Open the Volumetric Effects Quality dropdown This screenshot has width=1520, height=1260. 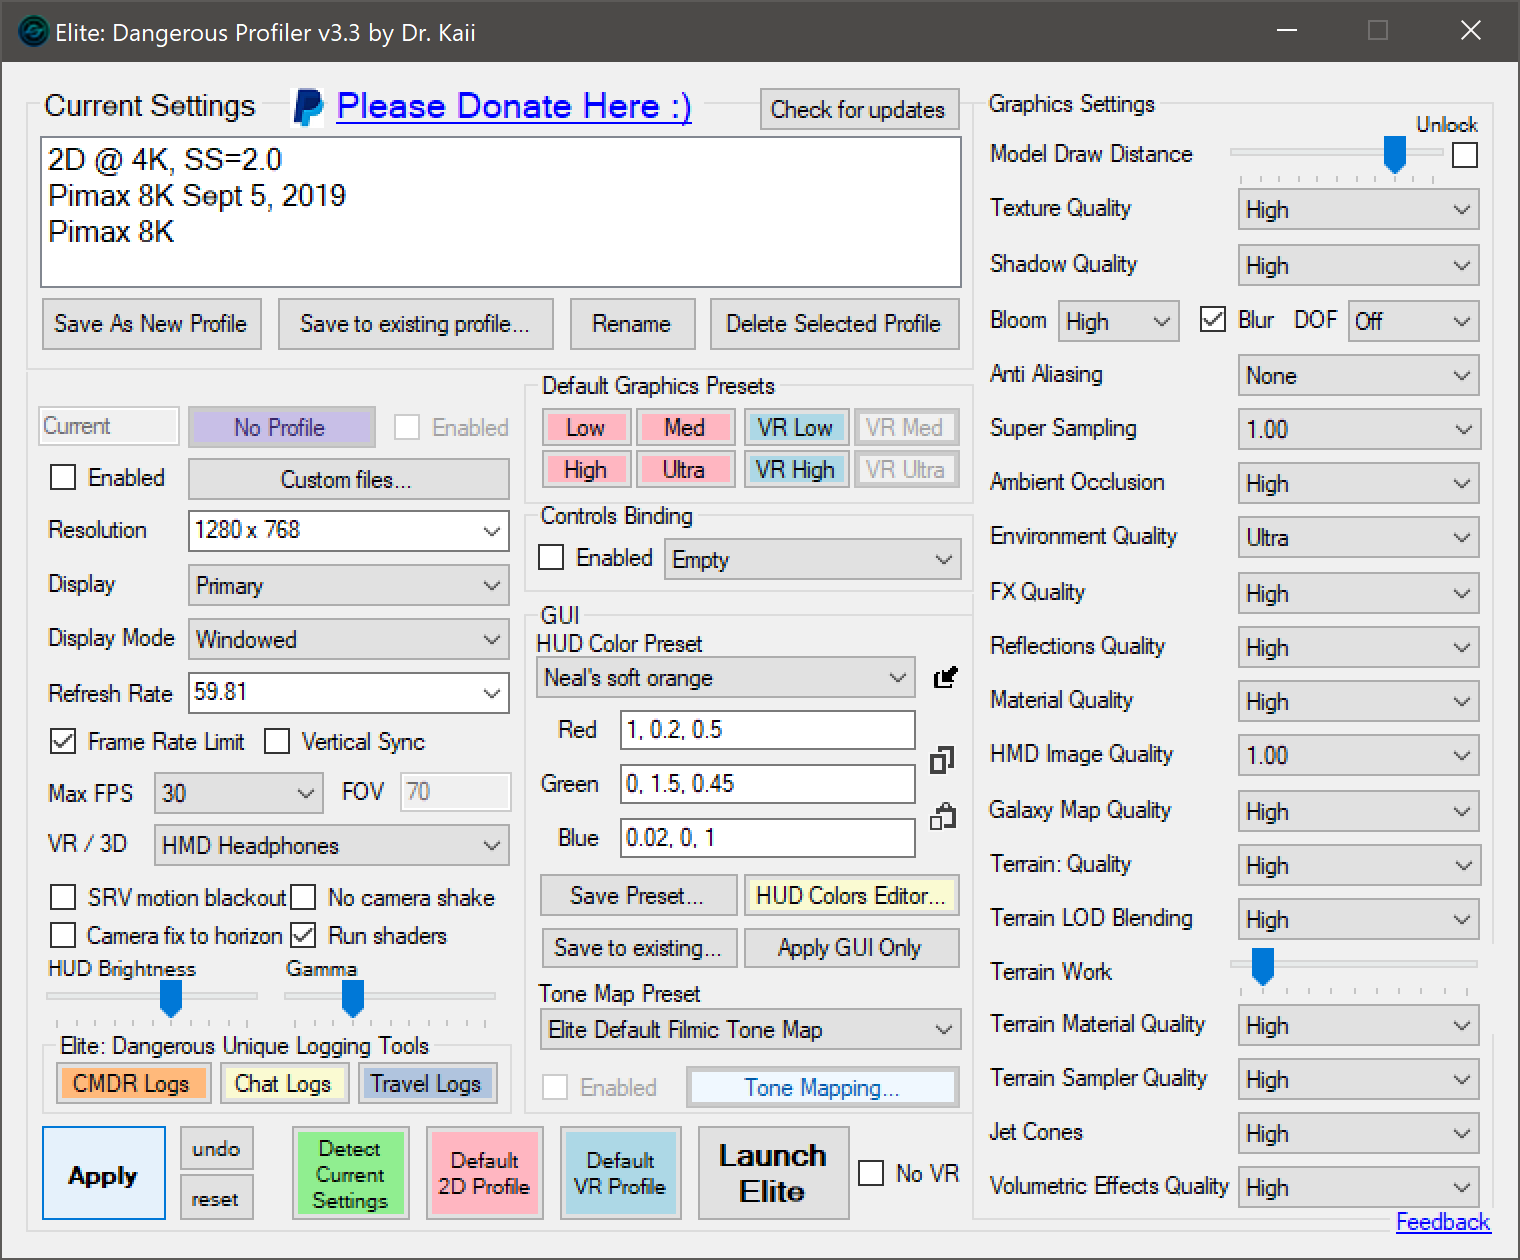tap(1358, 1188)
